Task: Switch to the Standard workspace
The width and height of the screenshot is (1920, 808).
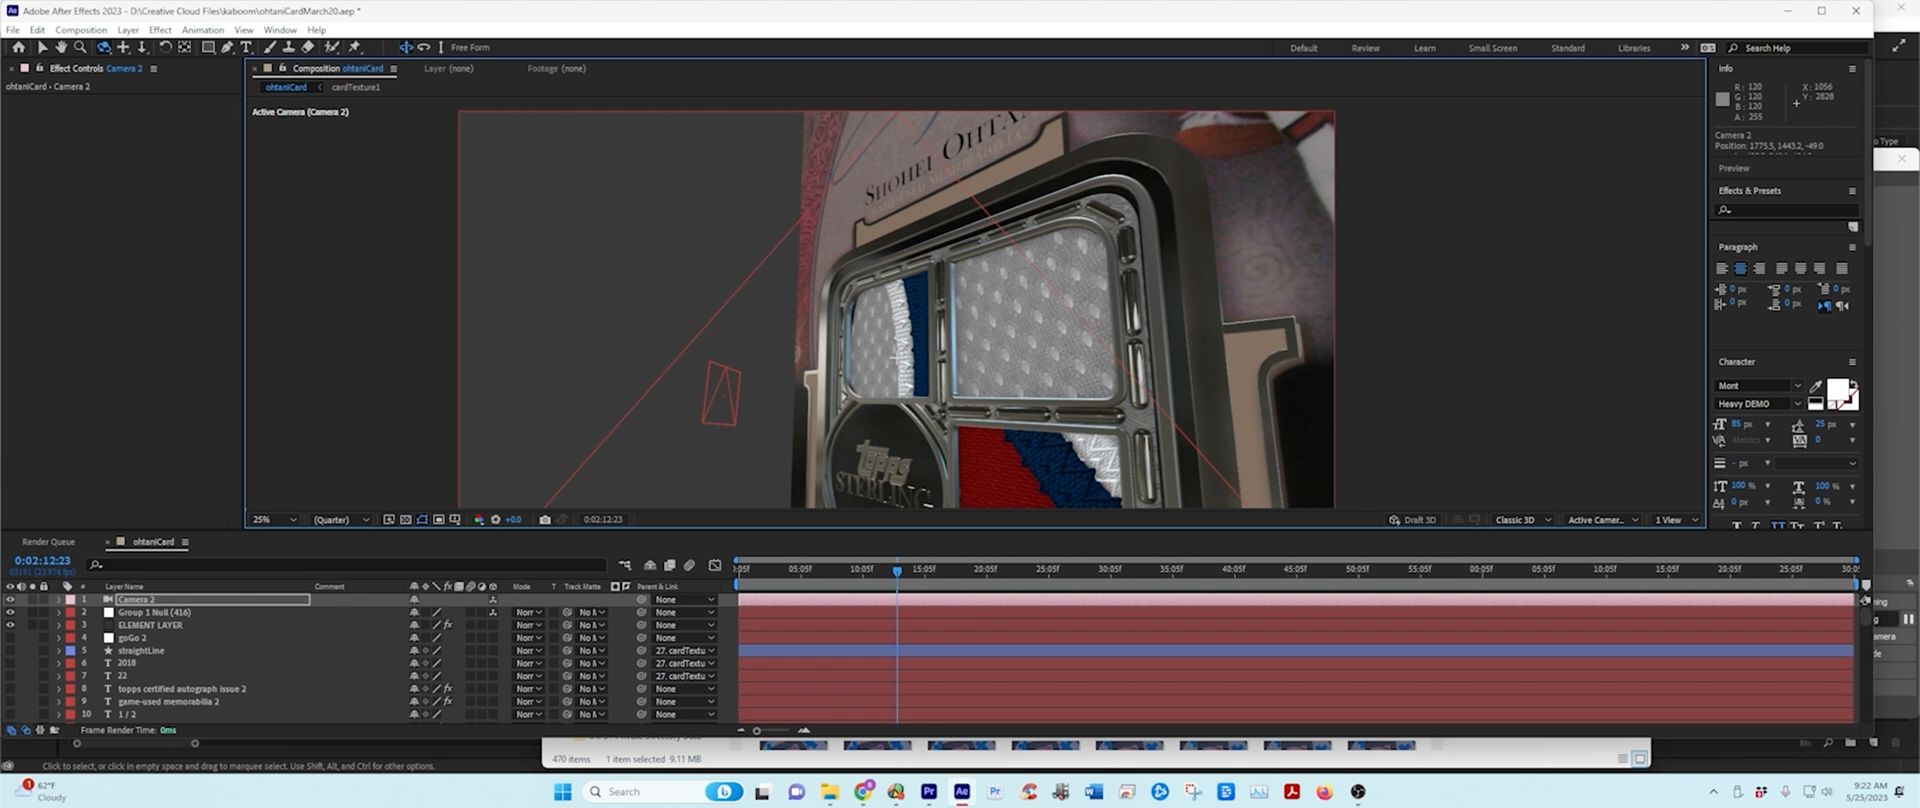Action: [x=1567, y=48]
